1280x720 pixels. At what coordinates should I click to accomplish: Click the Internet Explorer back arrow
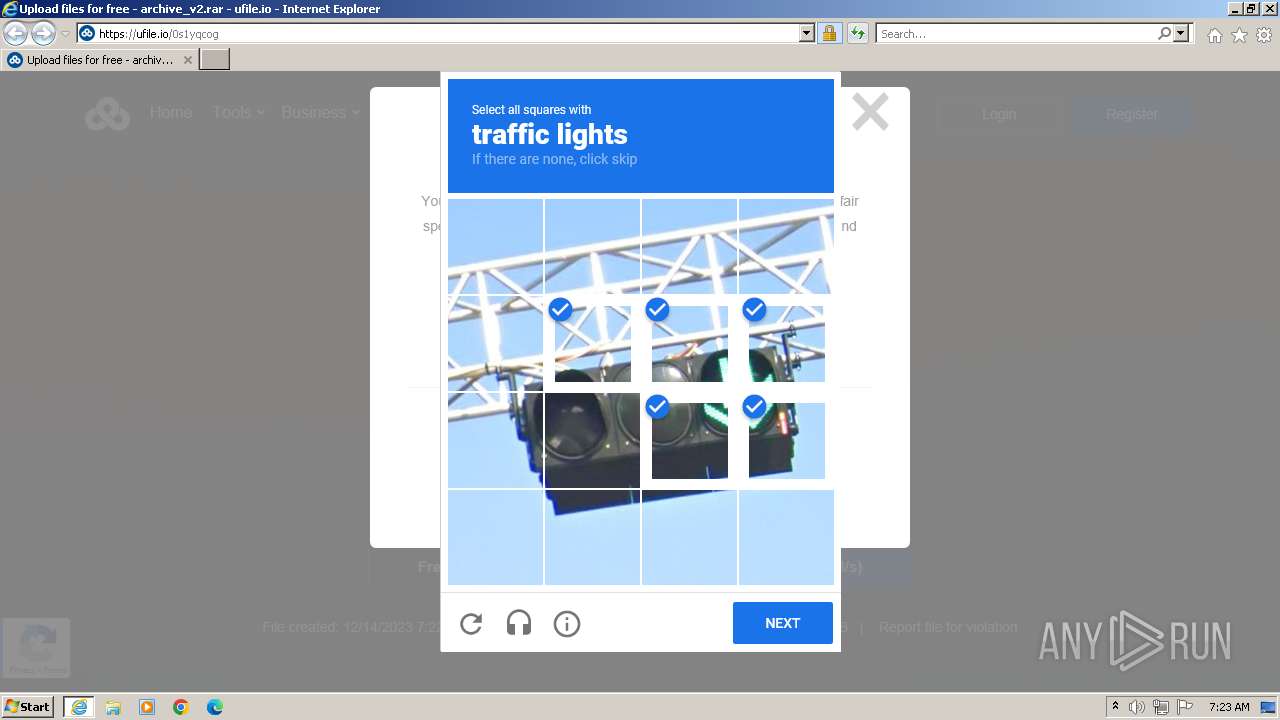coord(16,34)
